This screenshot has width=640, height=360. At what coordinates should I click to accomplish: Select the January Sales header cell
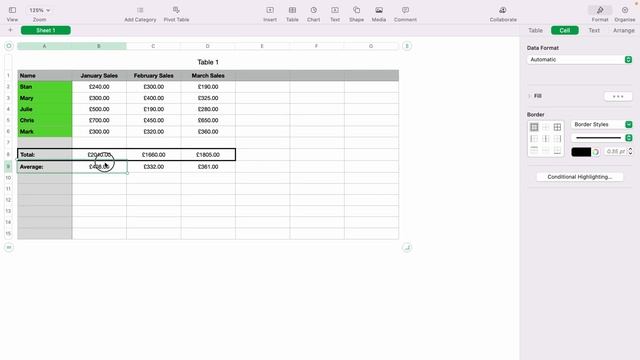(99, 76)
